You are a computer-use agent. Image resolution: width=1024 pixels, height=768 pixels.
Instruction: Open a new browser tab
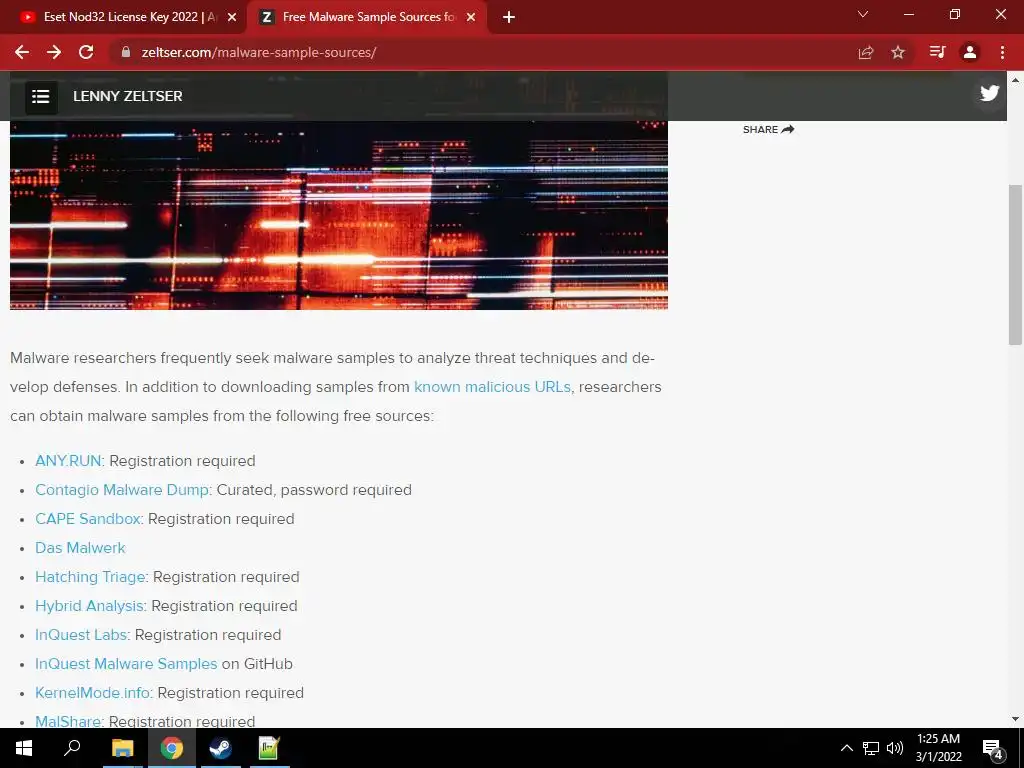coord(509,18)
